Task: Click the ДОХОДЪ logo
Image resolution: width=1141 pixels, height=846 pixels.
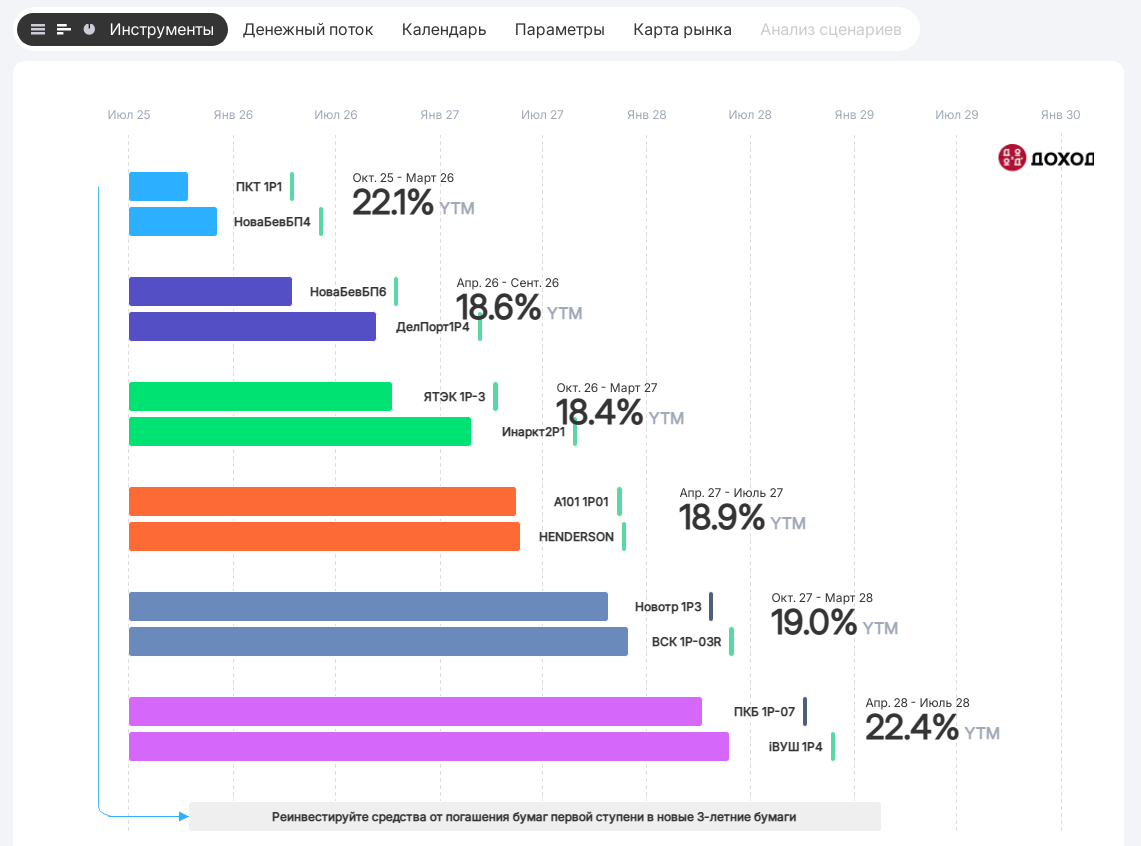Action: [1046, 158]
